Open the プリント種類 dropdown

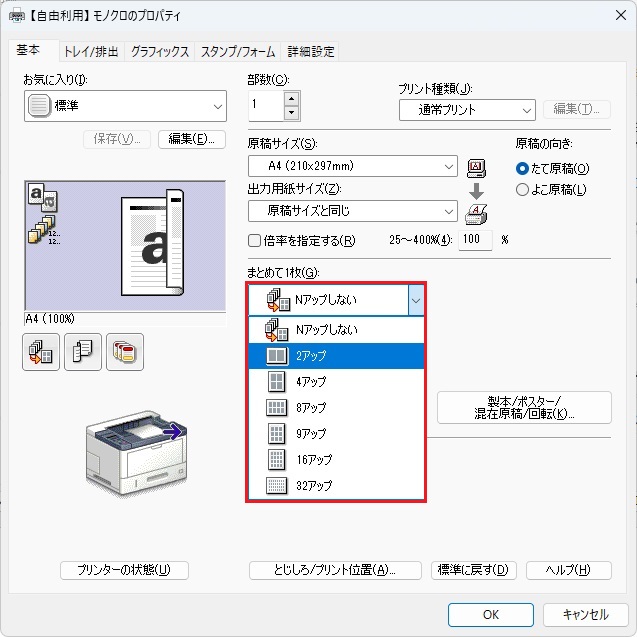(x=467, y=110)
